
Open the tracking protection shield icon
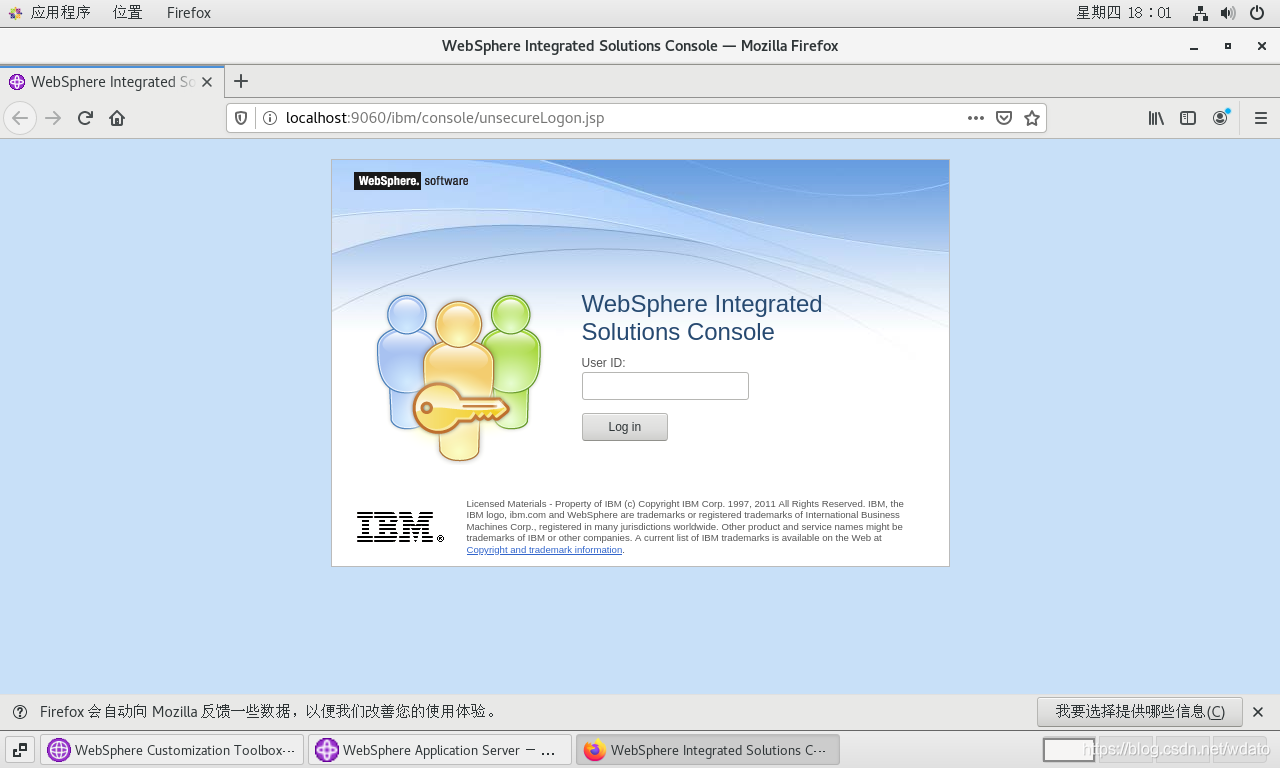pyautogui.click(x=241, y=118)
